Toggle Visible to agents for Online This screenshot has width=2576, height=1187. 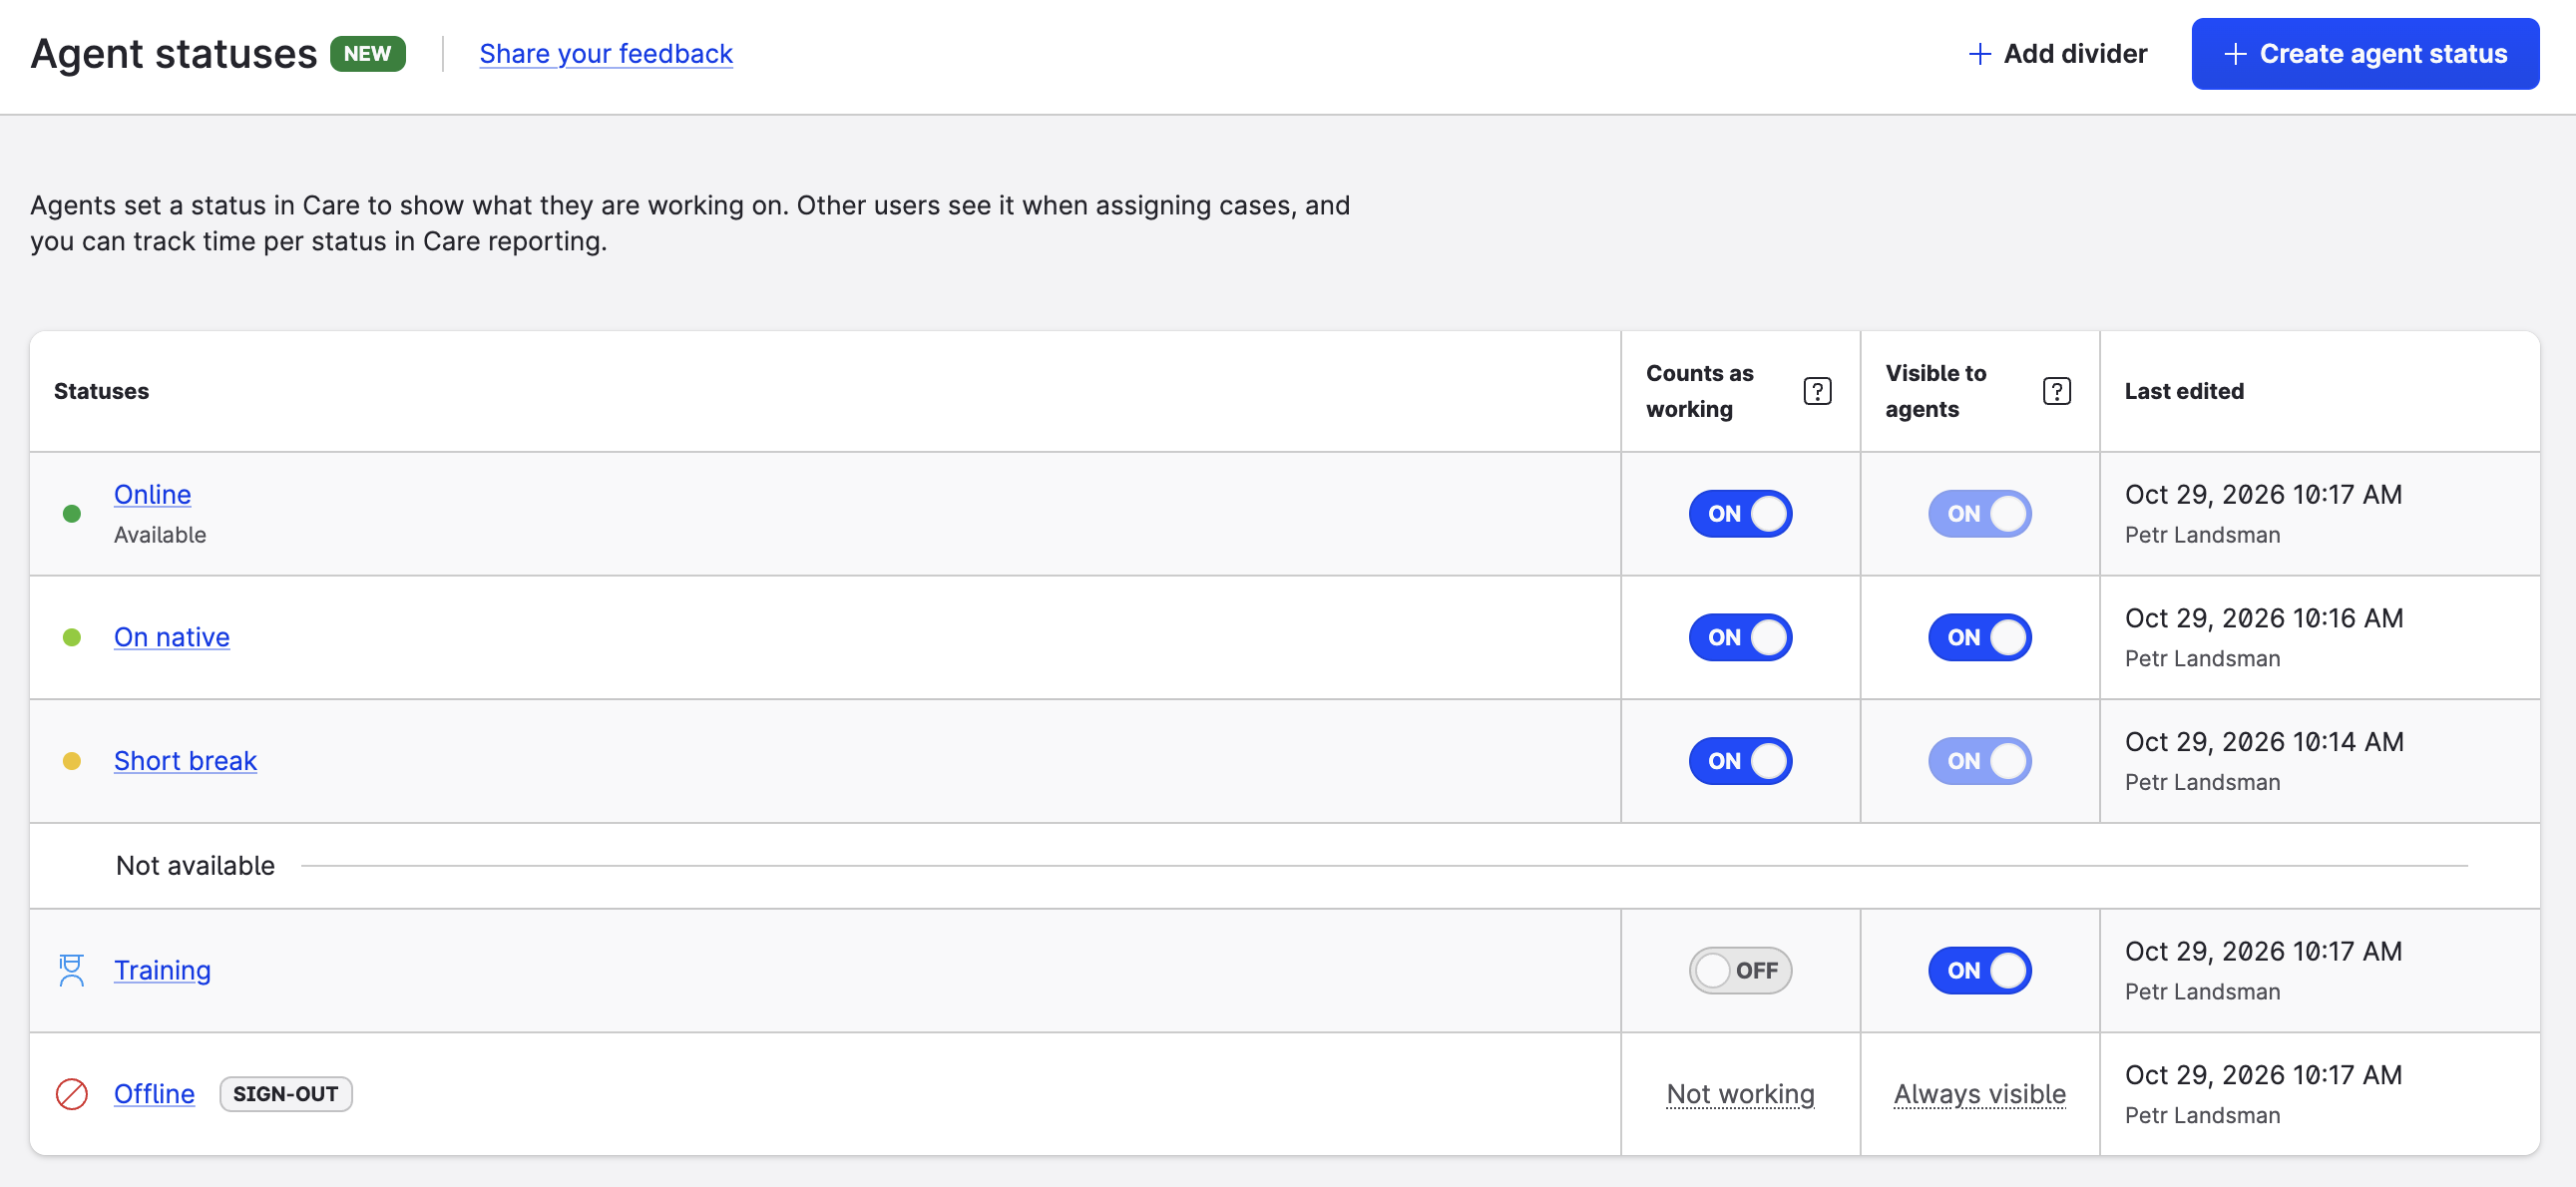pyautogui.click(x=1979, y=514)
